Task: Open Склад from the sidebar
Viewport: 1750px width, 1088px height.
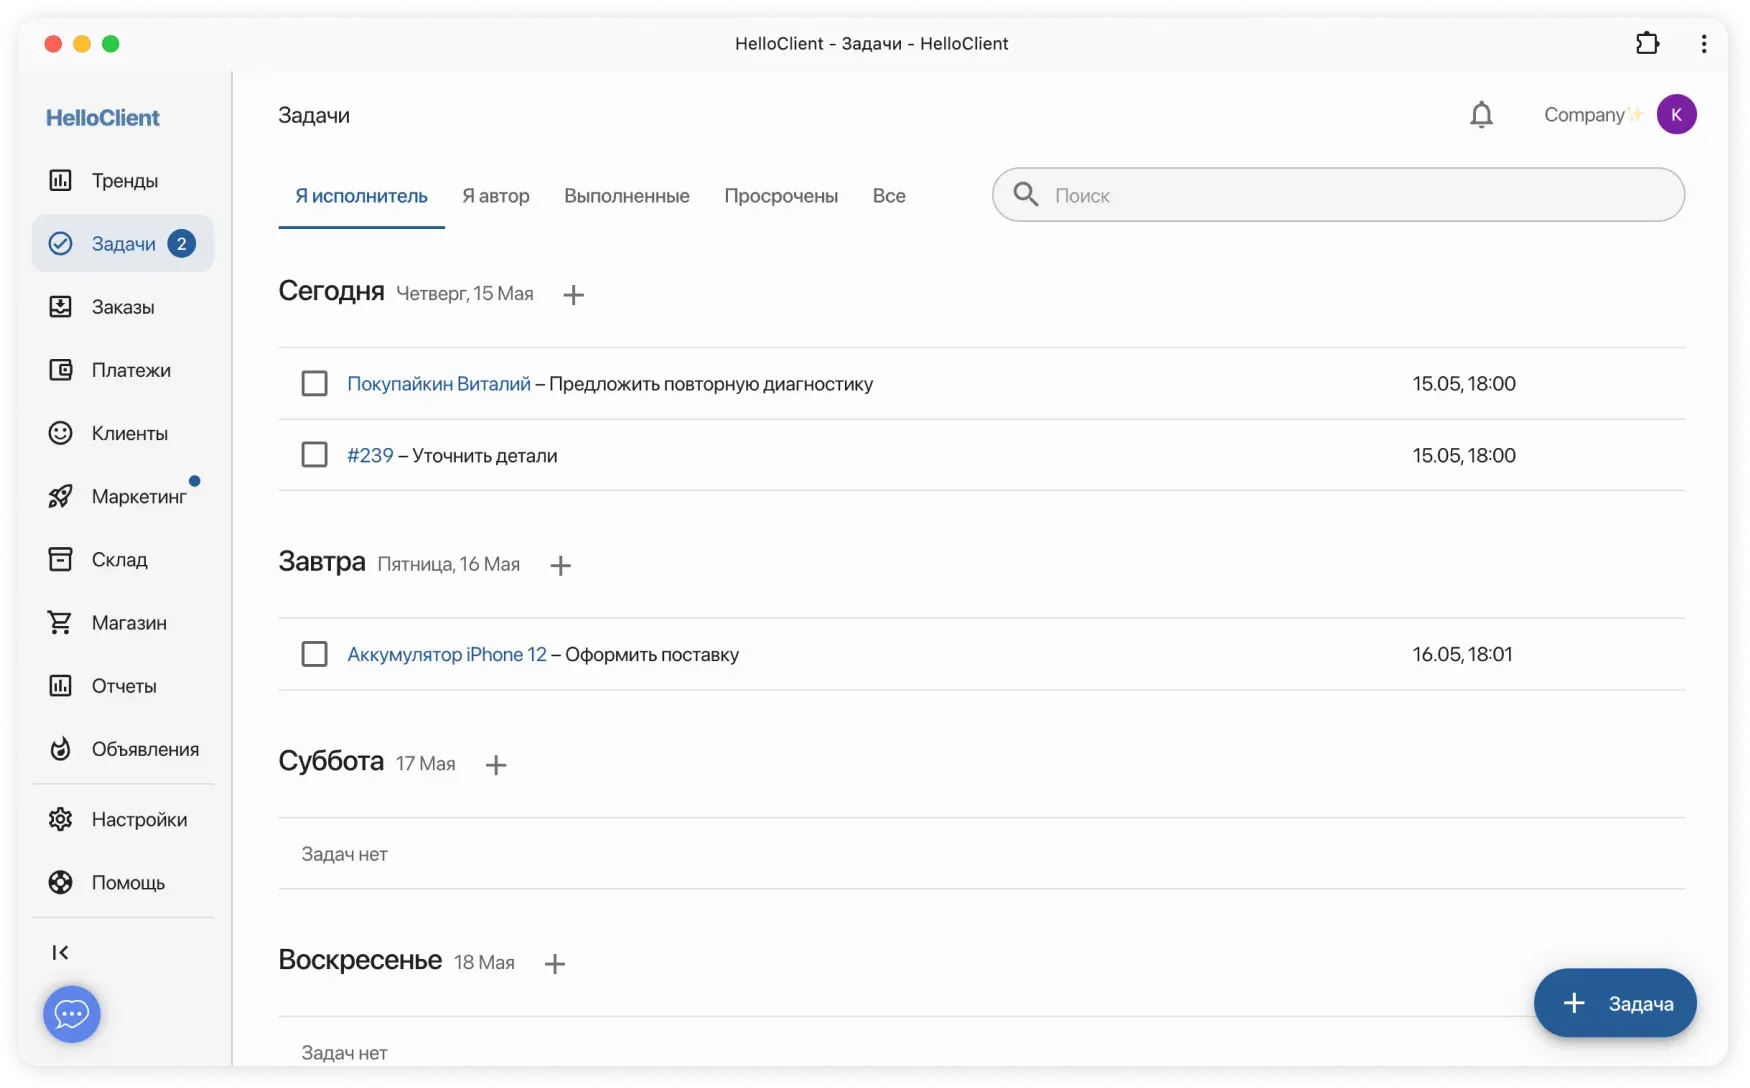Action: pos(119,560)
